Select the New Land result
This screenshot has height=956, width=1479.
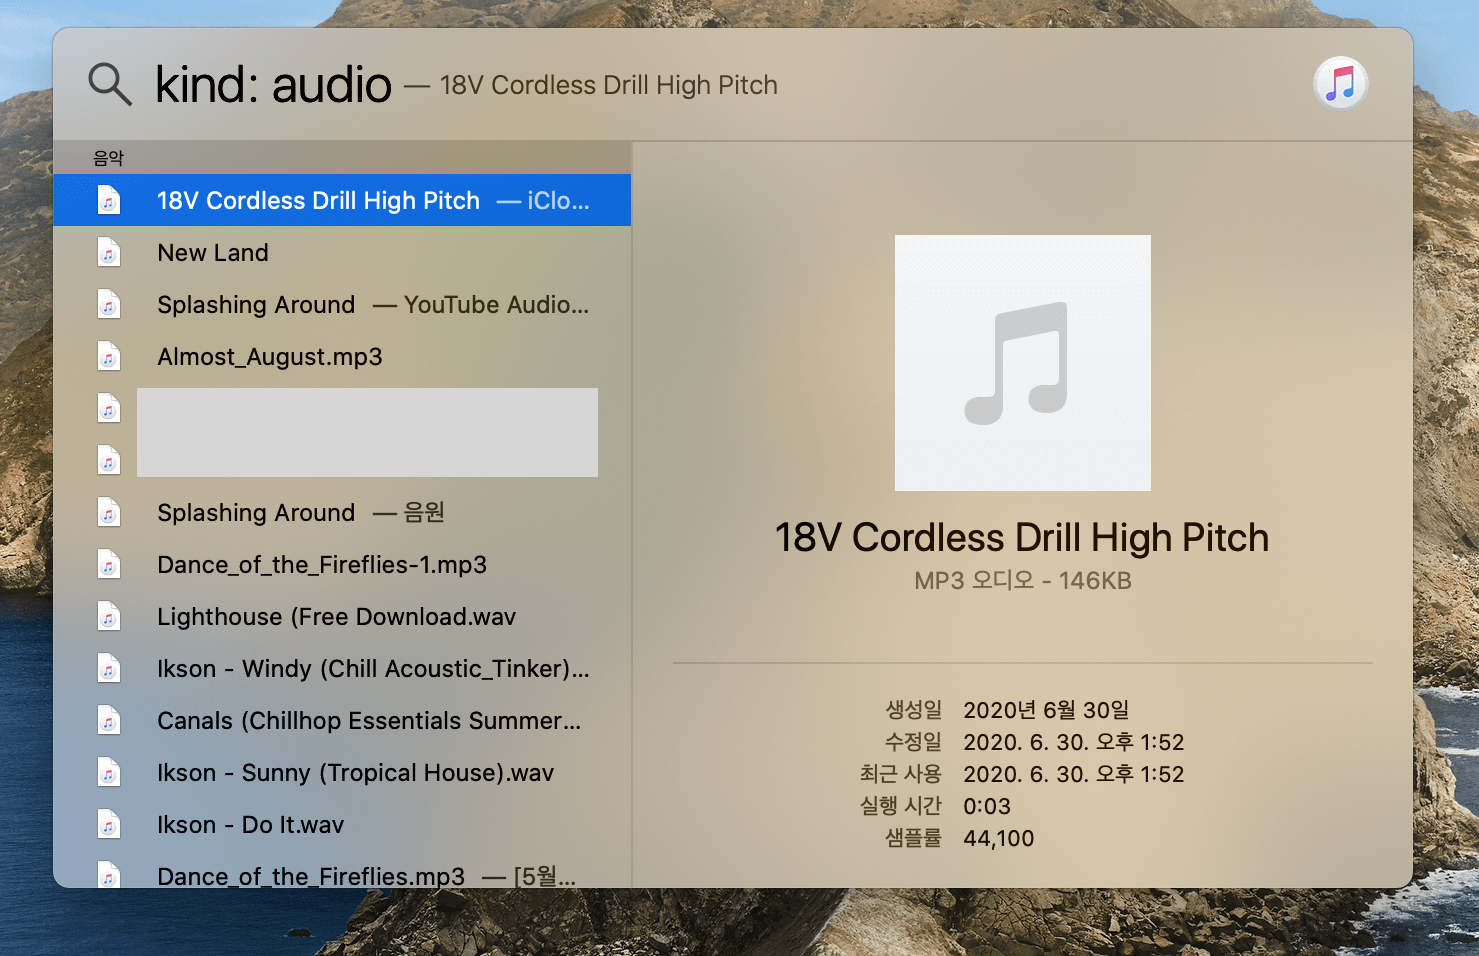tap(342, 252)
